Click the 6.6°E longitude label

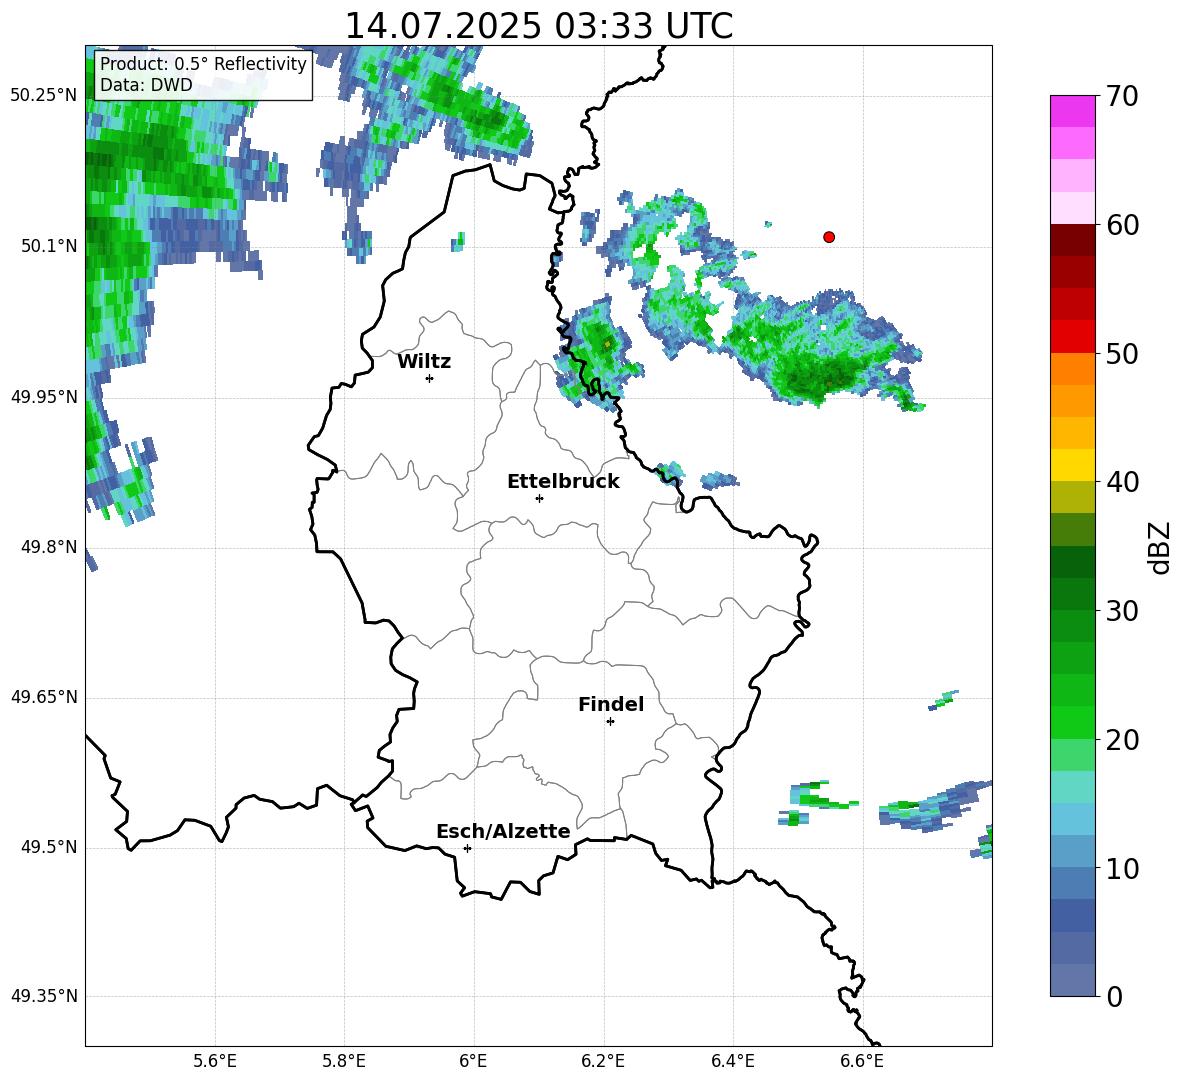(862, 1061)
